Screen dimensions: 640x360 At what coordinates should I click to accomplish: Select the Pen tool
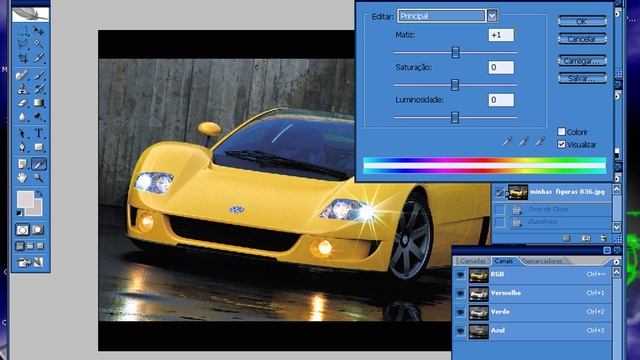click(22, 147)
